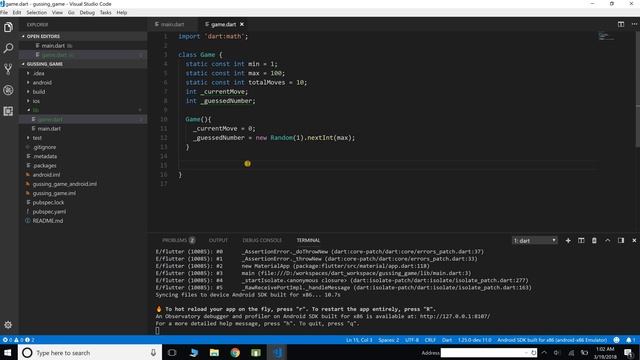Open Task View on the taskbar
This screenshot has width=640, height=360.
(x=172, y=353)
